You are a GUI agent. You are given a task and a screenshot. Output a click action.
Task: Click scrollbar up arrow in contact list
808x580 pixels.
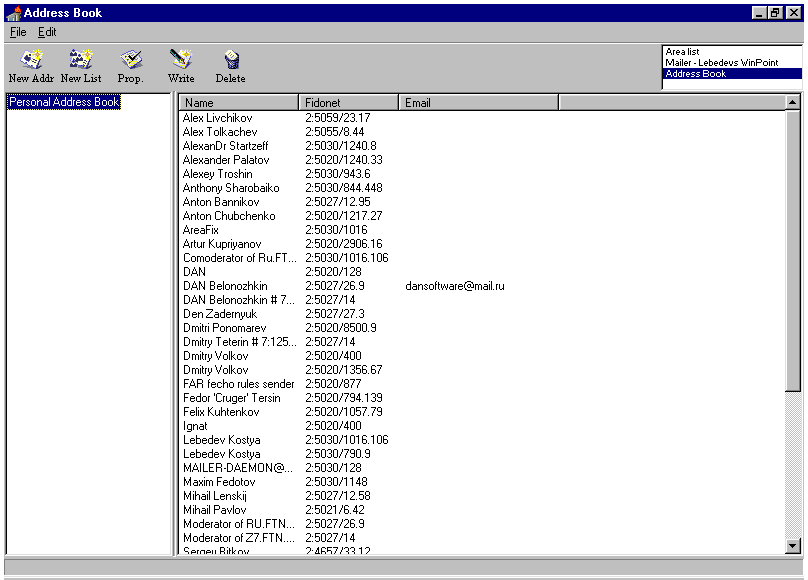pos(793,102)
